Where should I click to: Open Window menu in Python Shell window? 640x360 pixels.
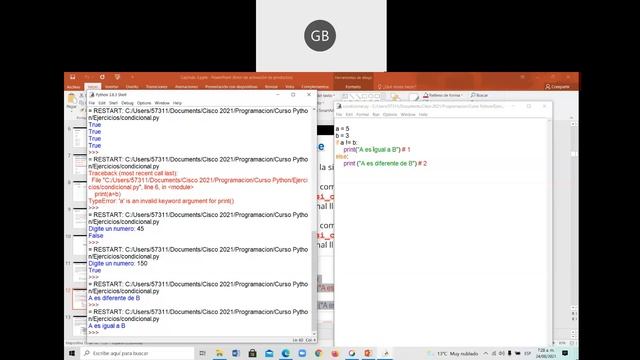[x=162, y=103]
